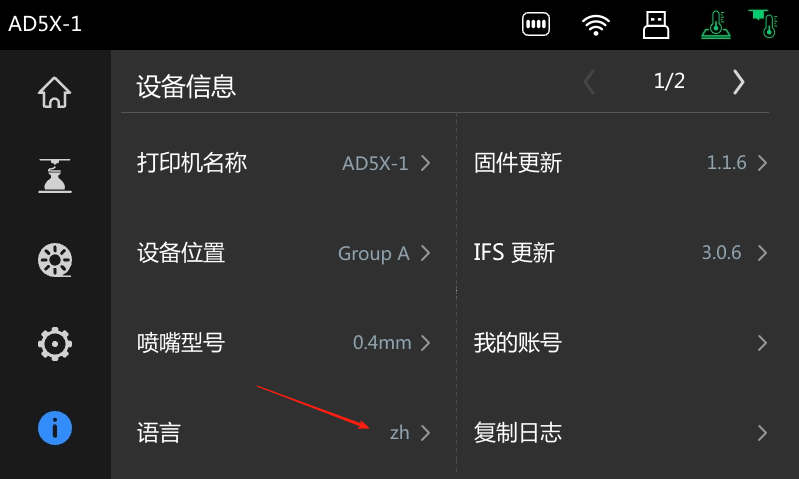Tap the bed temperature icon

pos(716,24)
